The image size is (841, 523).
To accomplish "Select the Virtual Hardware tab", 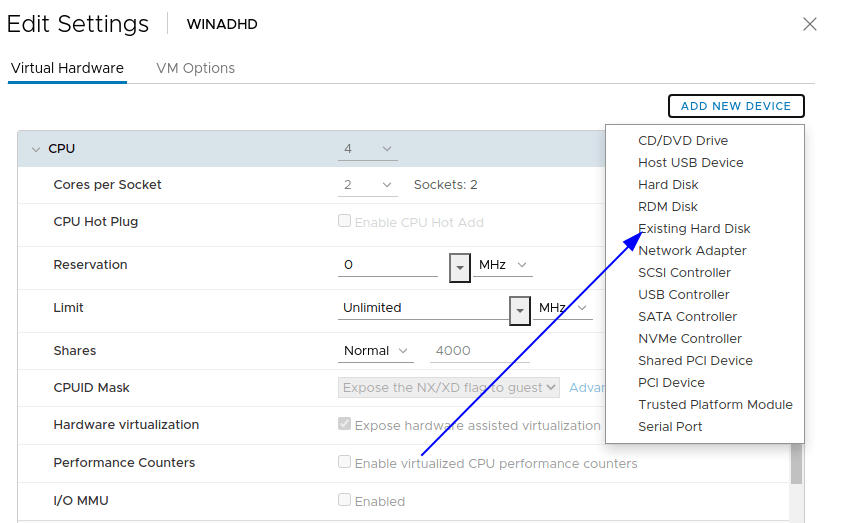I will point(67,68).
